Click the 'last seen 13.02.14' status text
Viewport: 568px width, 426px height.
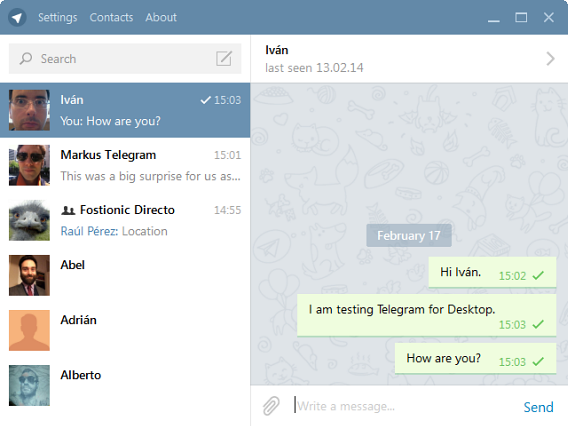pos(314,68)
